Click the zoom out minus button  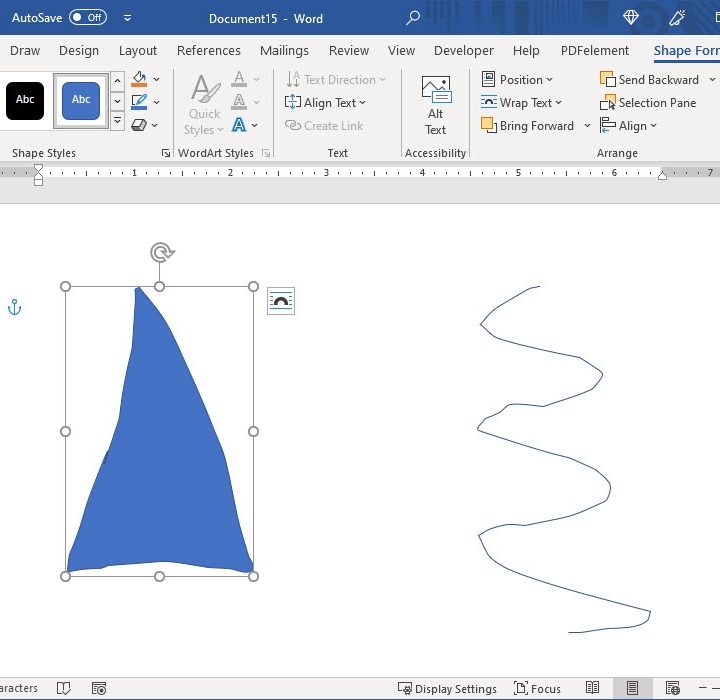click(x=702, y=688)
